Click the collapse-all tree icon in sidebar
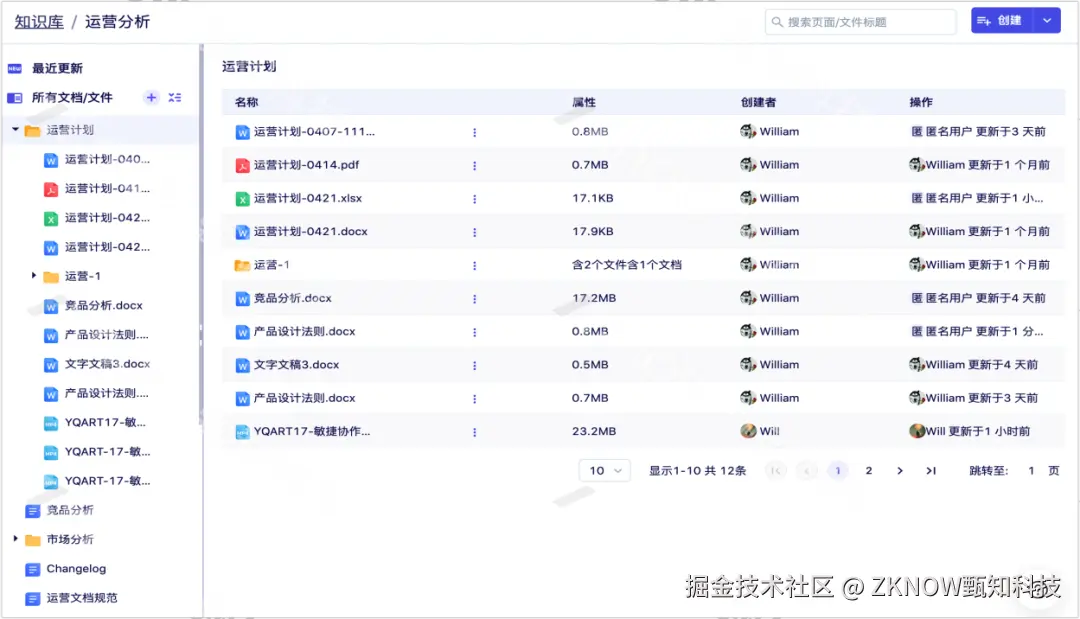 click(175, 98)
